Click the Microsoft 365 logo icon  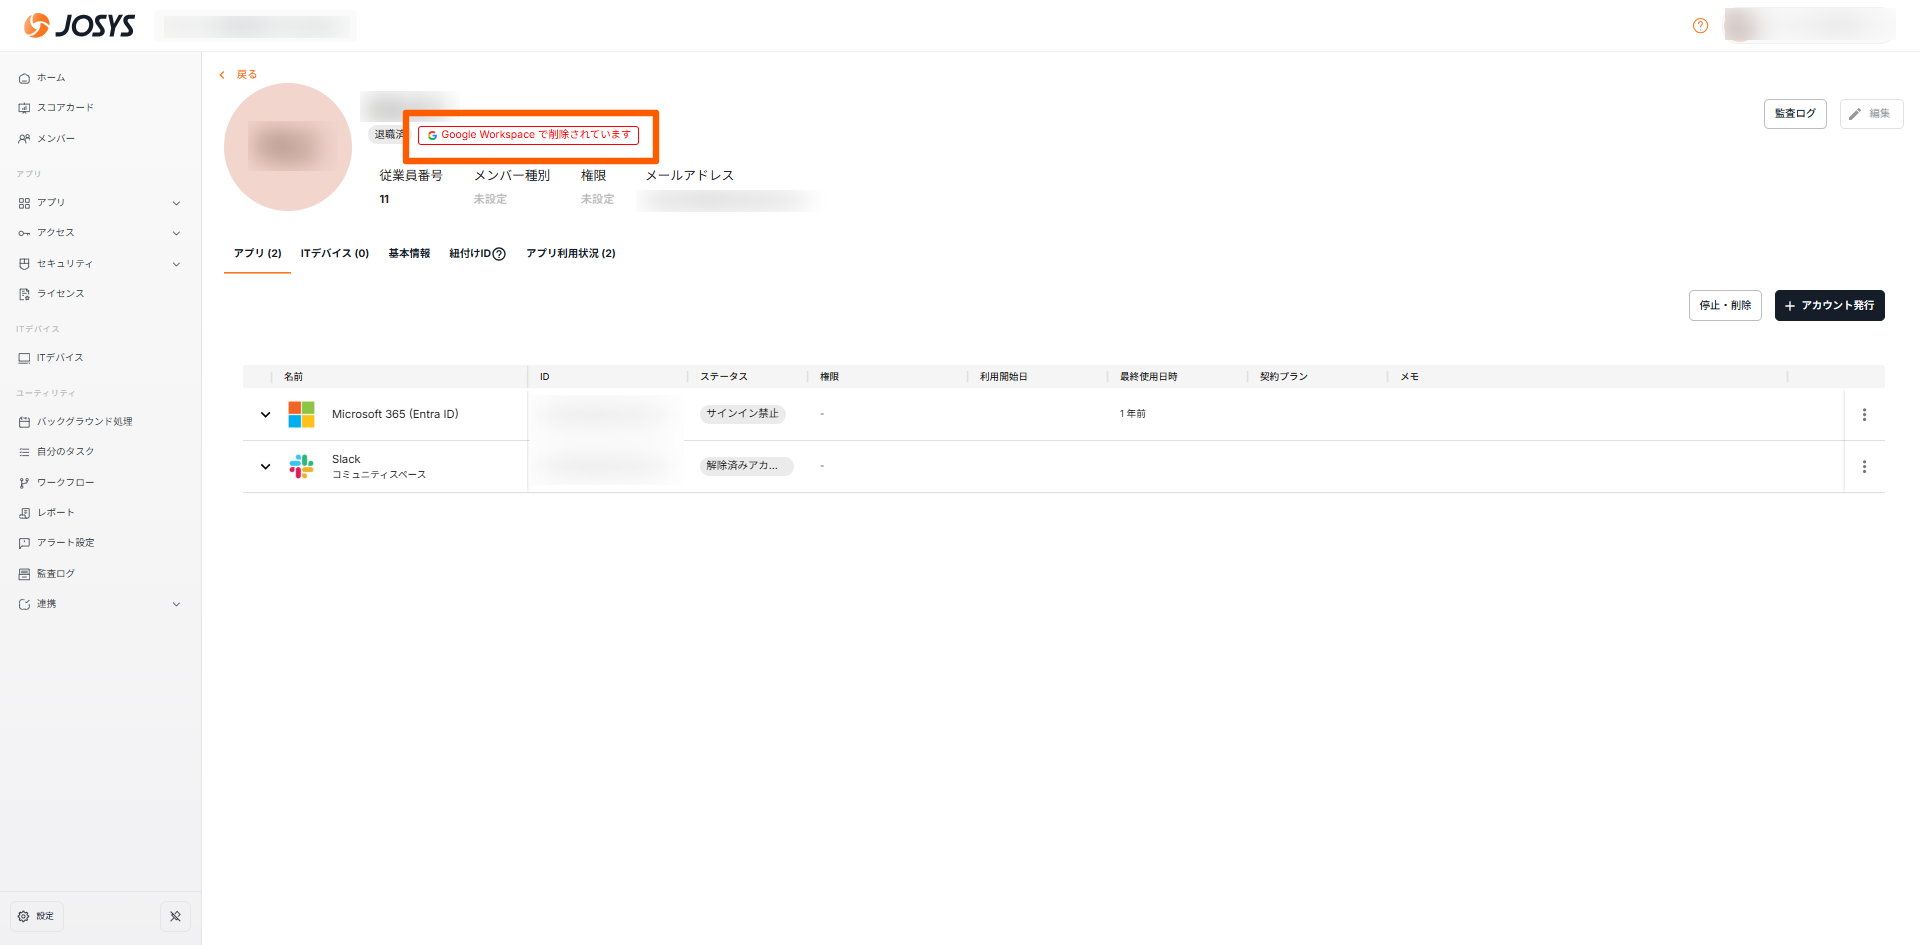301,414
